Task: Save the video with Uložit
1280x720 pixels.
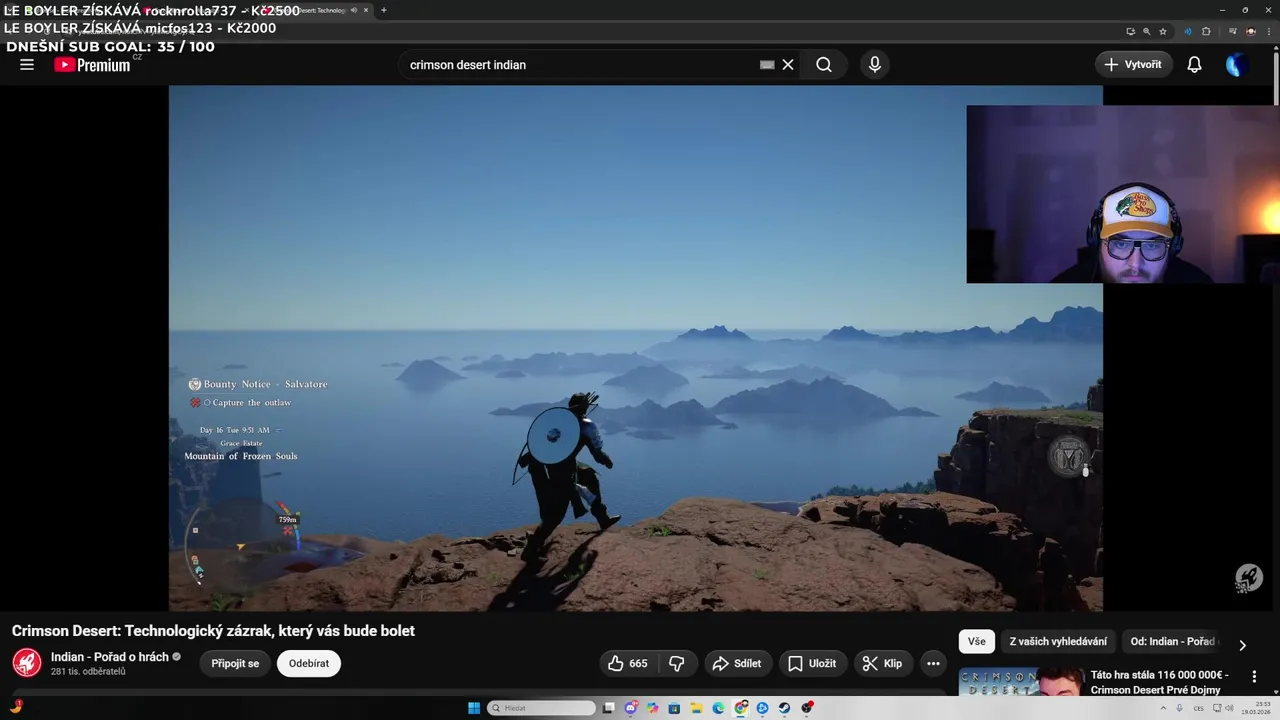Action: [x=812, y=663]
